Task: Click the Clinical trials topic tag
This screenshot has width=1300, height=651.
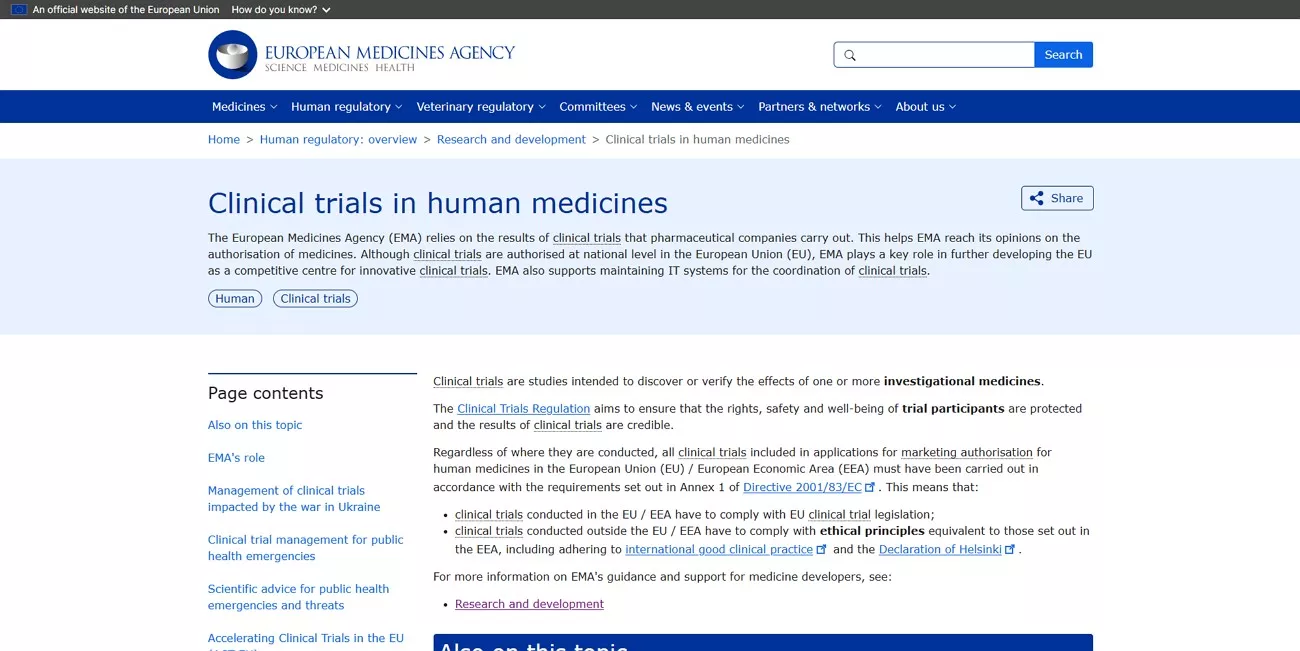Action: point(315,298)
